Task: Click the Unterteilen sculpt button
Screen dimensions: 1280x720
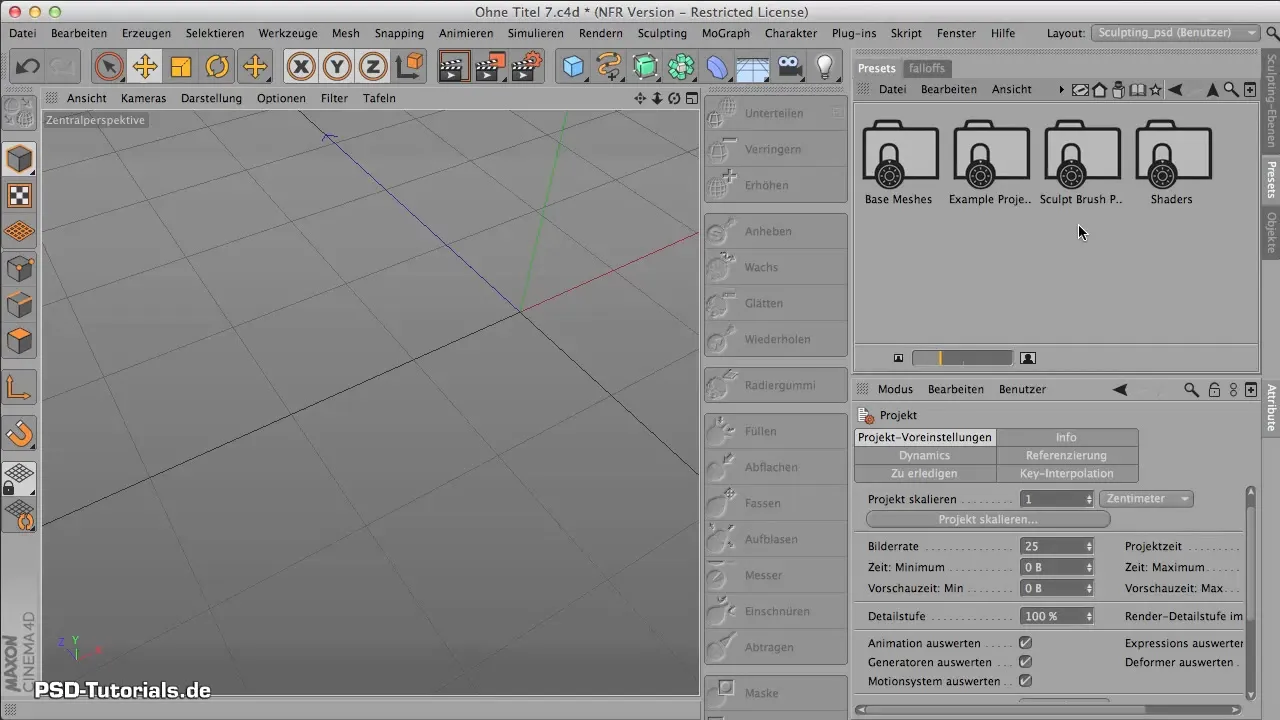Action: tap(775, 113)
